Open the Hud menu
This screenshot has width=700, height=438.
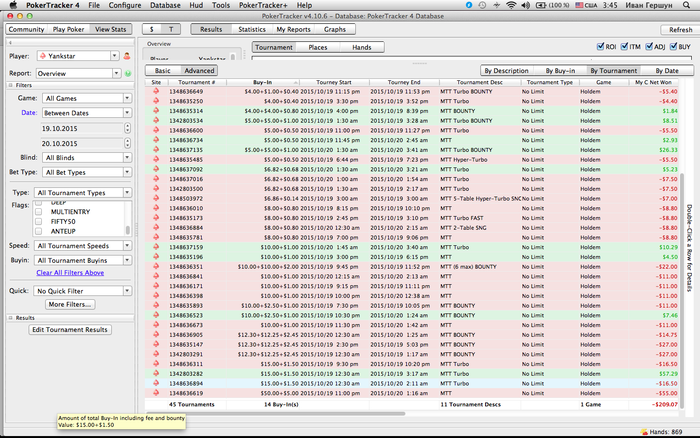tap(196, 5)
